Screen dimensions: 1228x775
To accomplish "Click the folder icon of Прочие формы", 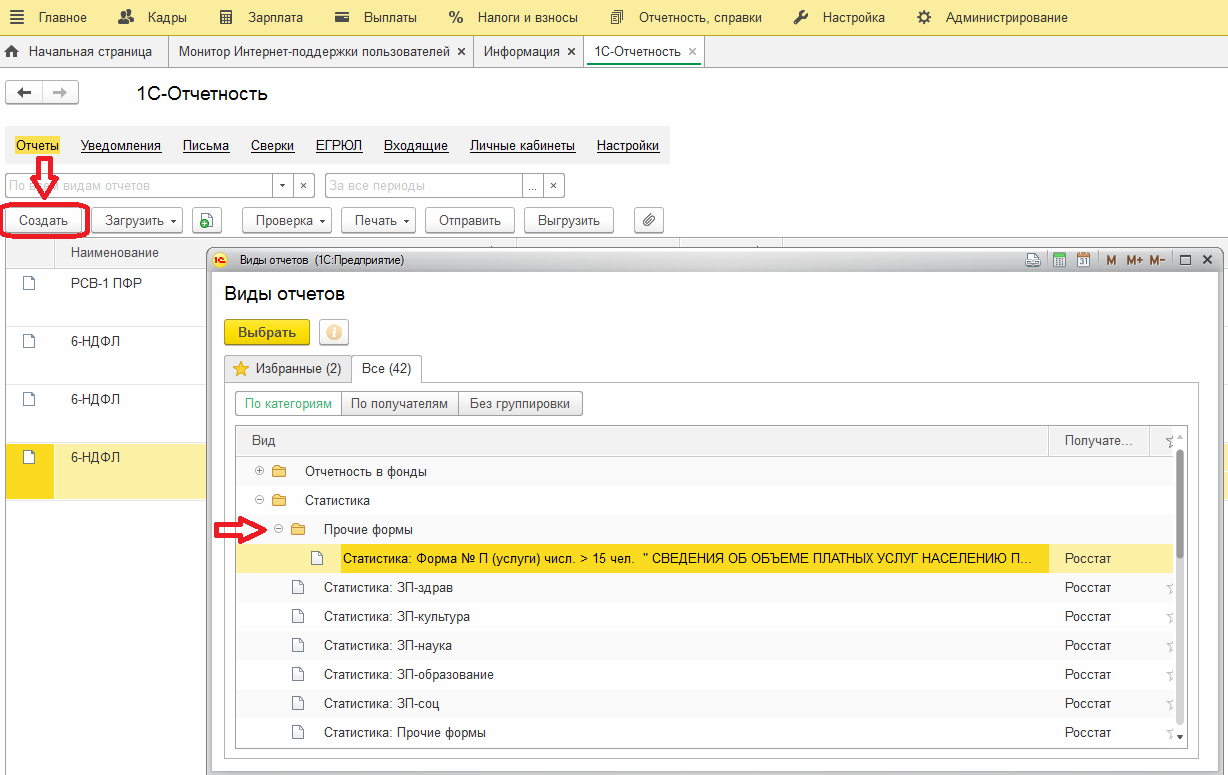I will coord(298,529).
